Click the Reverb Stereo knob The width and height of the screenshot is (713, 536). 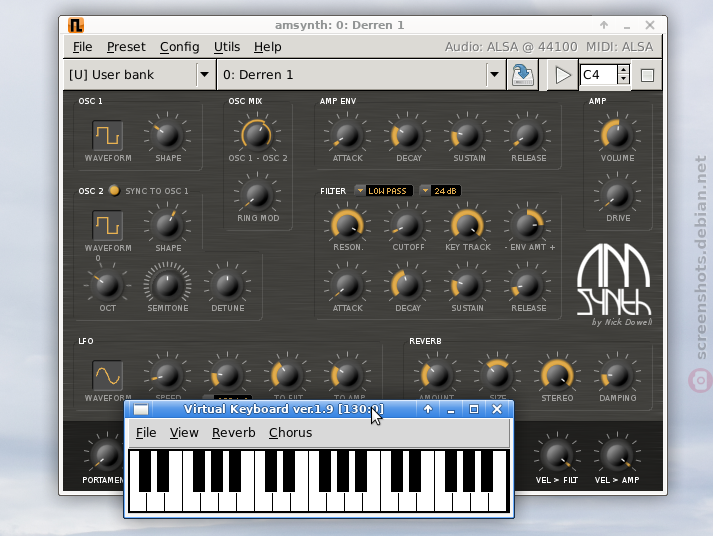pos(557,375)
